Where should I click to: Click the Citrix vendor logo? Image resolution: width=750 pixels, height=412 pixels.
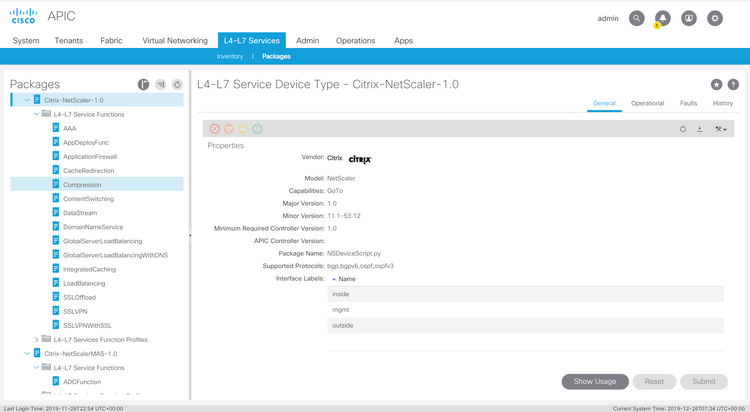360,159
